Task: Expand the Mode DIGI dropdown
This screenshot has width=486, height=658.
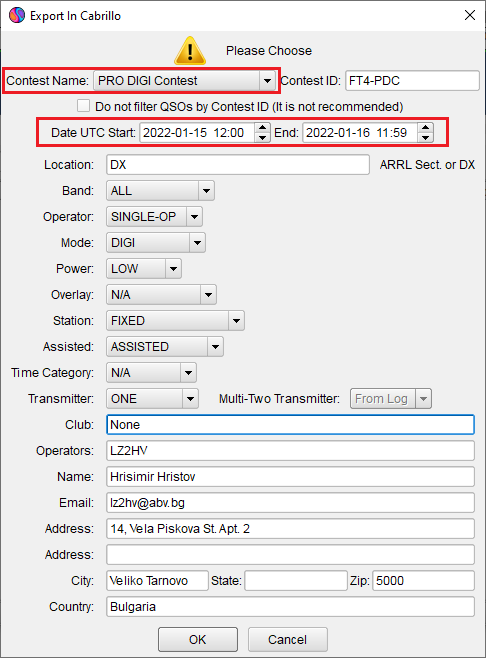Action: [x=197, y=243]
